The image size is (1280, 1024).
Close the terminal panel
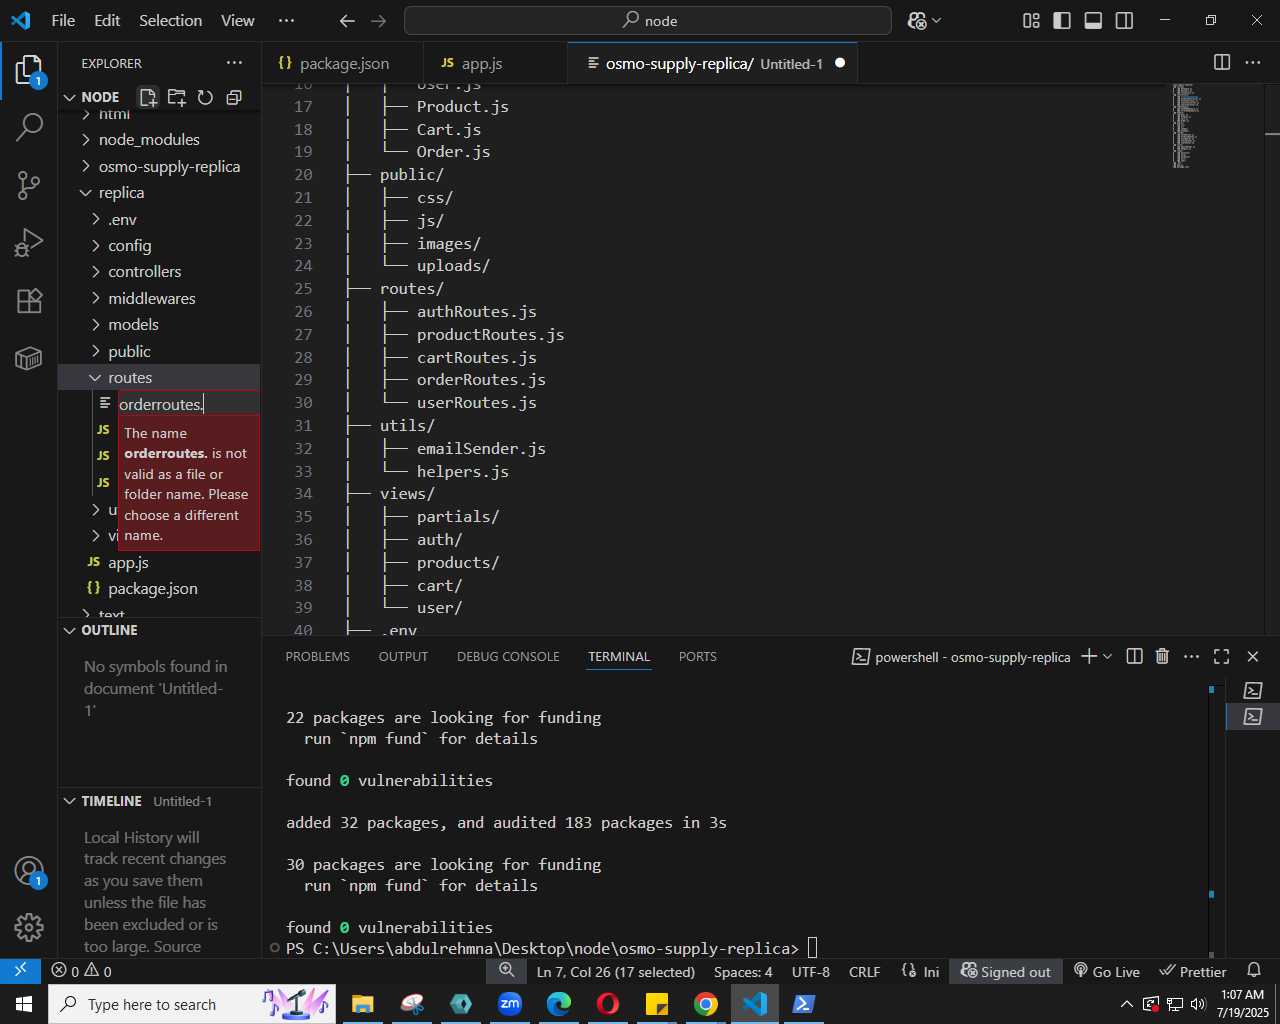coord(1253,656)
